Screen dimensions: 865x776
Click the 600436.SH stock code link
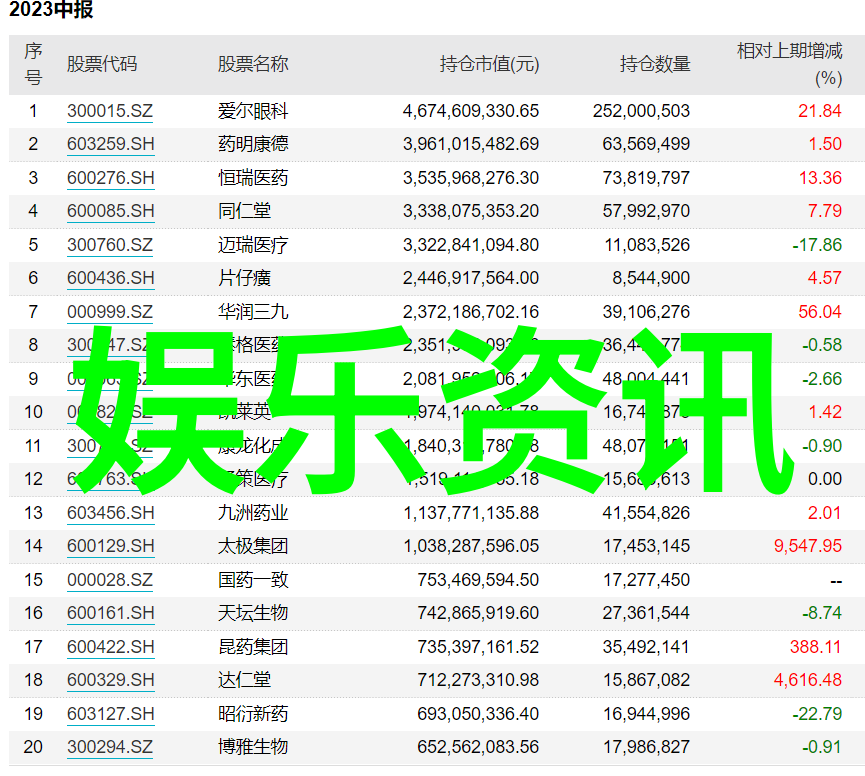[x=110, y=278]
